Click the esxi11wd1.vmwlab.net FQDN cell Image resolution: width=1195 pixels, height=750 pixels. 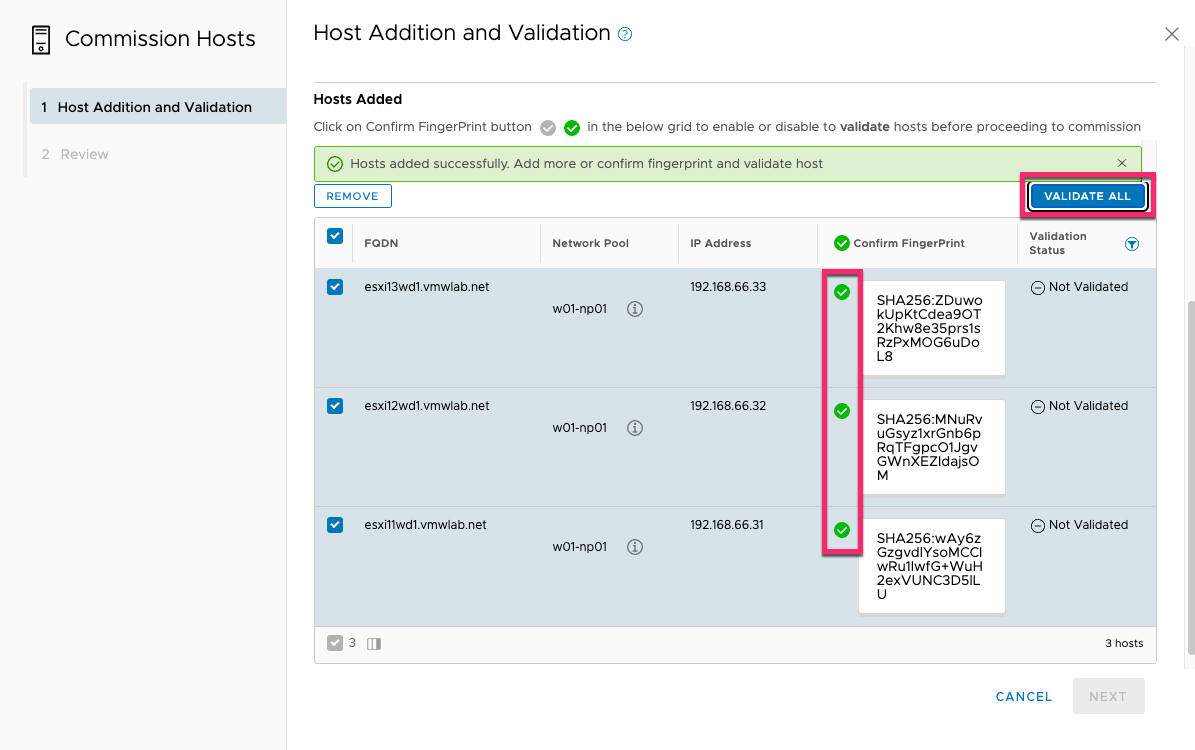click(x=425, y=524)
